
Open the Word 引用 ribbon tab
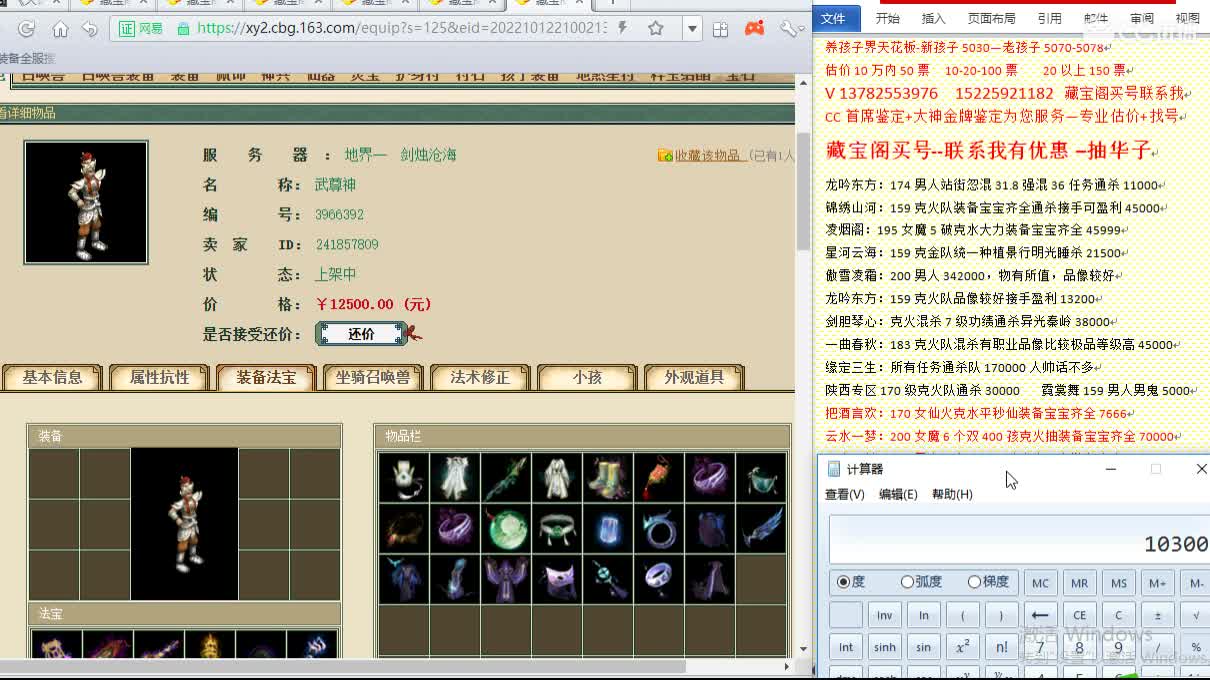[x=1050, y=18]
